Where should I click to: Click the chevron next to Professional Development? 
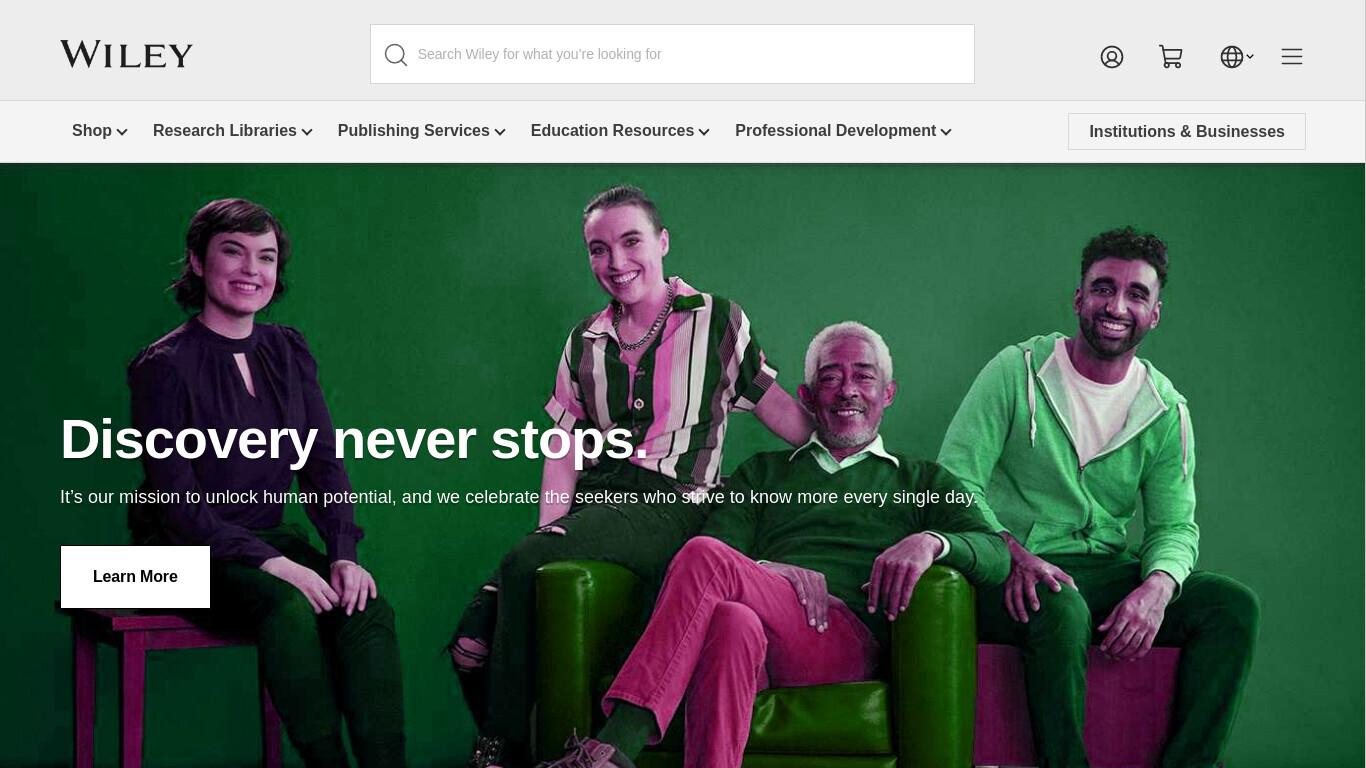point(946,132)
